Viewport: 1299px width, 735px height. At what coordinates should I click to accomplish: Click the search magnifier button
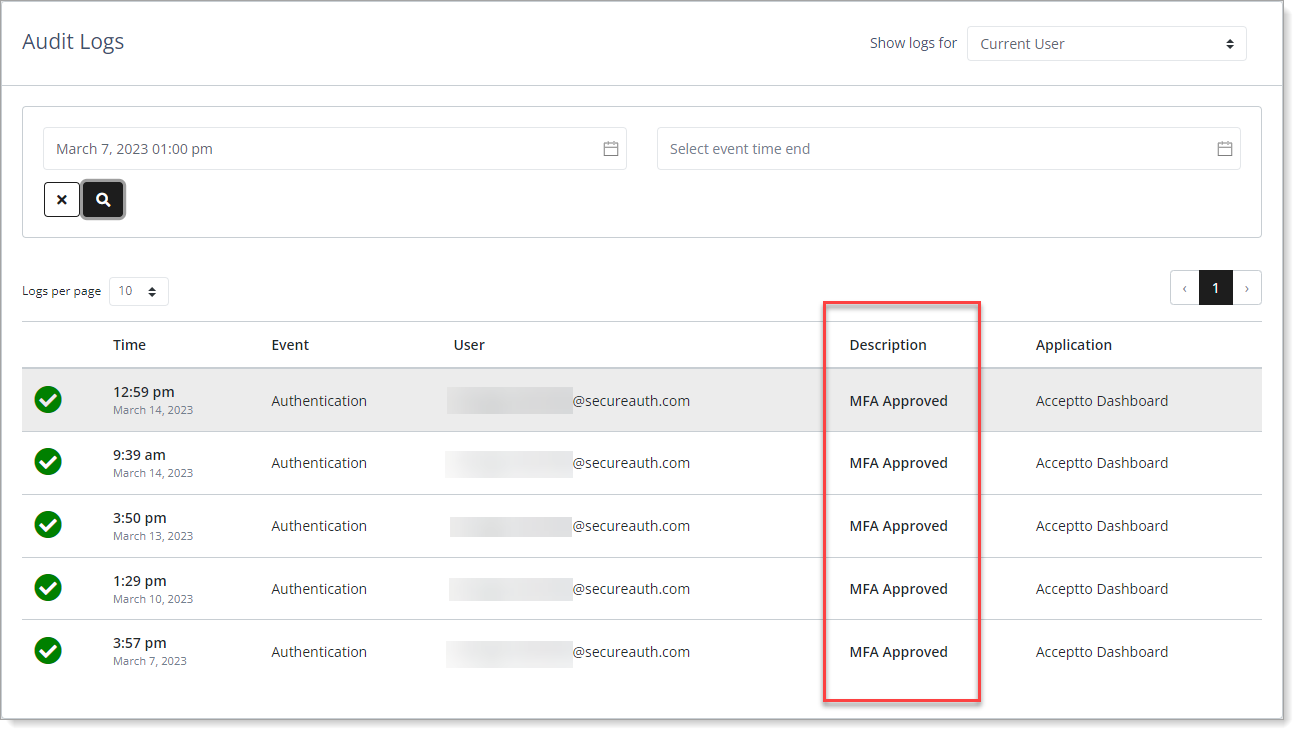[103, 200]
